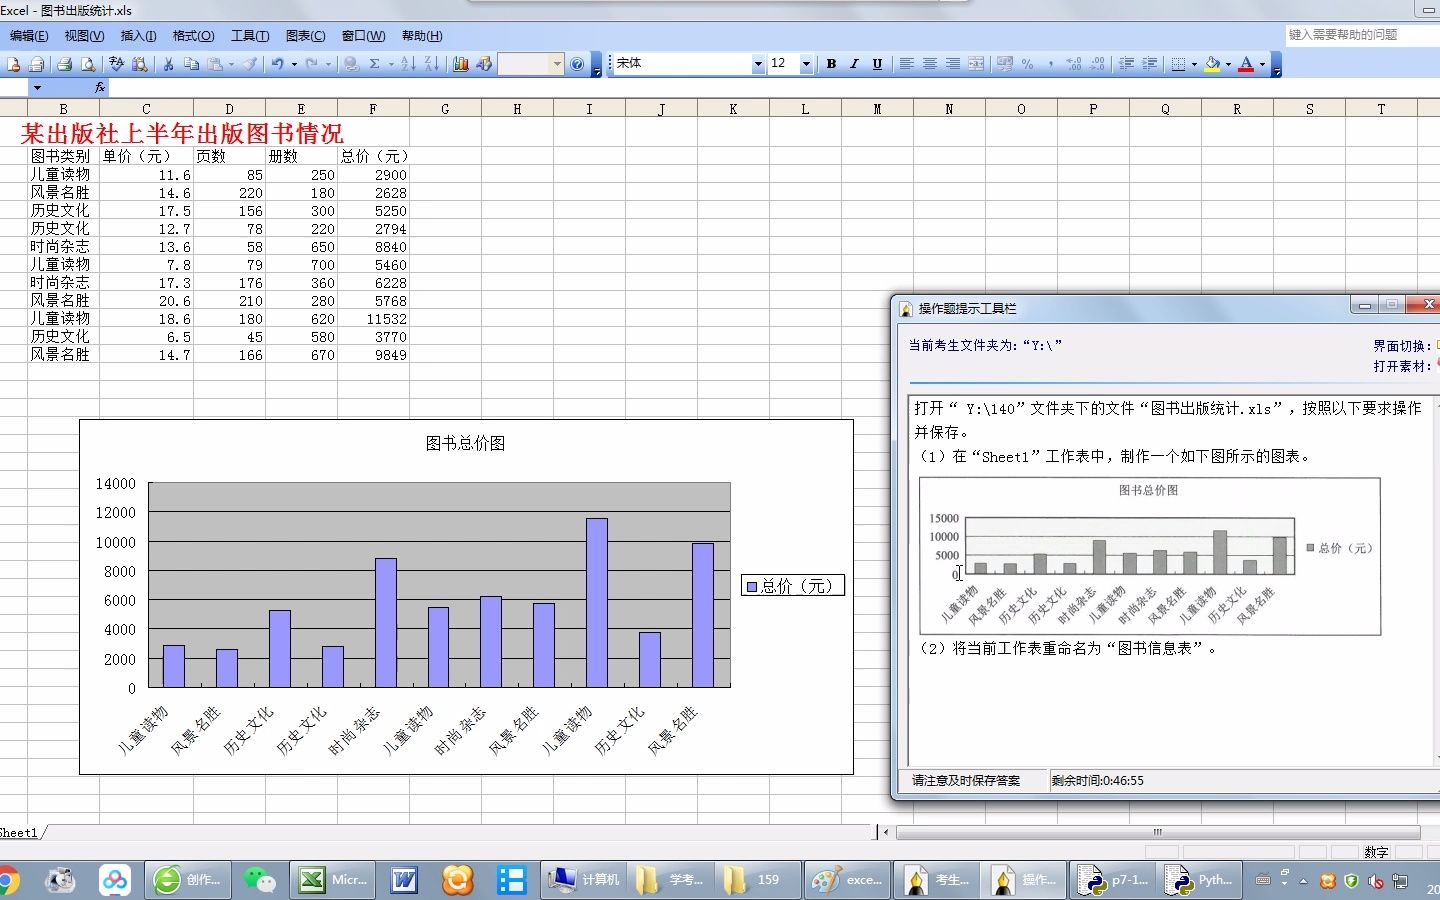Image resolution: width=1440 pixels, height=900 pixels.
Task: Open the 编辑(E) menu
Action: pyautogui.click(x=29, y=36)
